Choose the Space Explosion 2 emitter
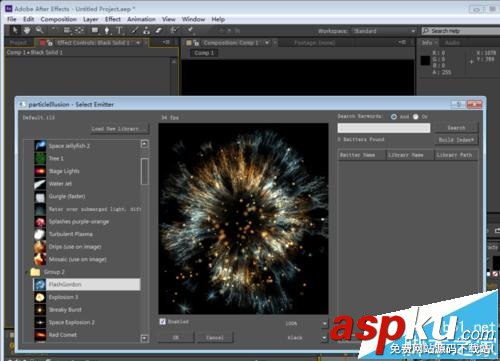 click(x=87, y=322)
